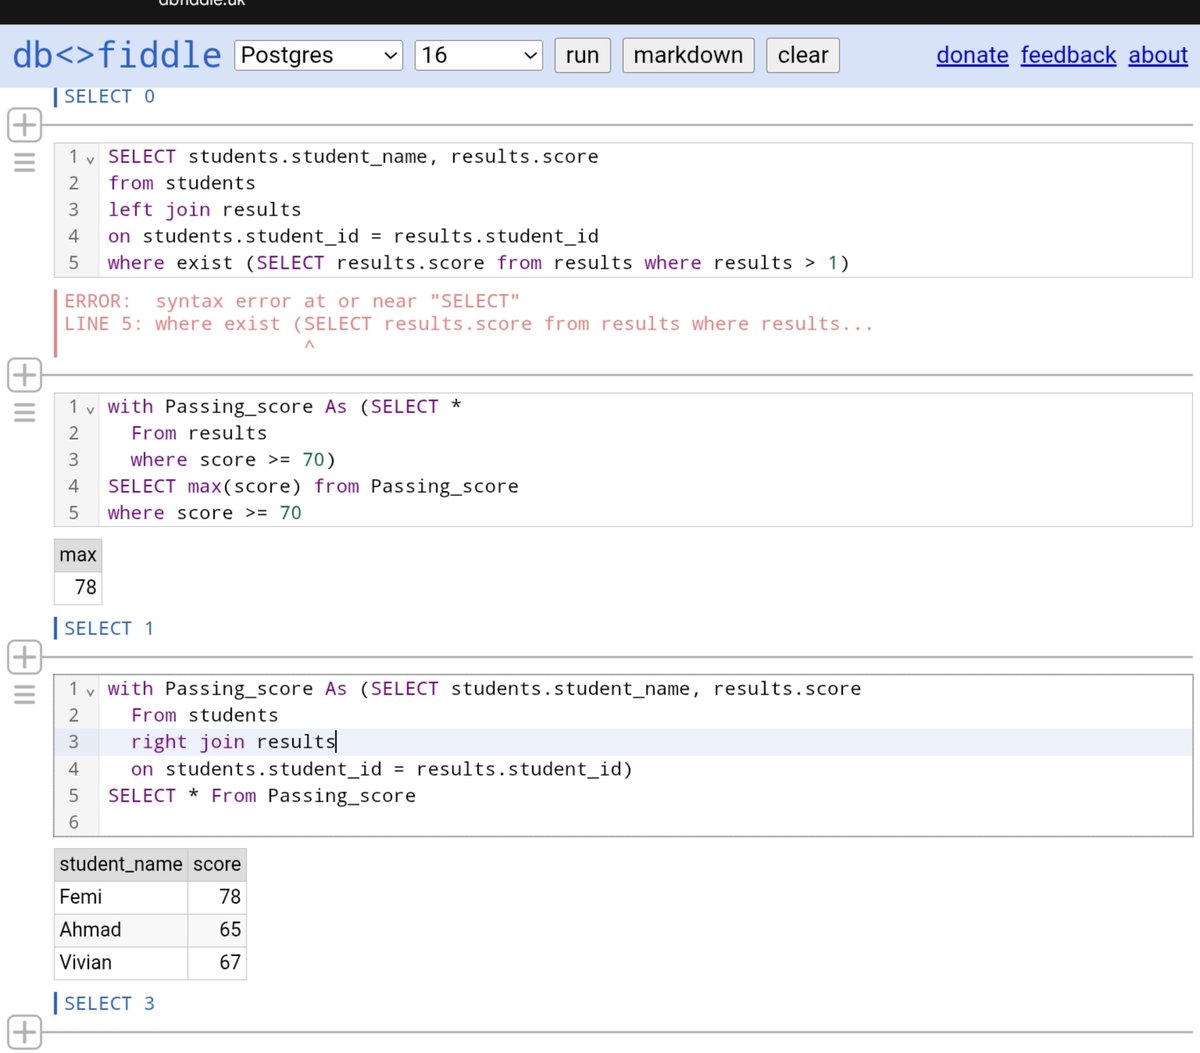Collapse the fold arrow in the left join query
The width and height of the screenshot is (1200, 1053).
[90, 159]
